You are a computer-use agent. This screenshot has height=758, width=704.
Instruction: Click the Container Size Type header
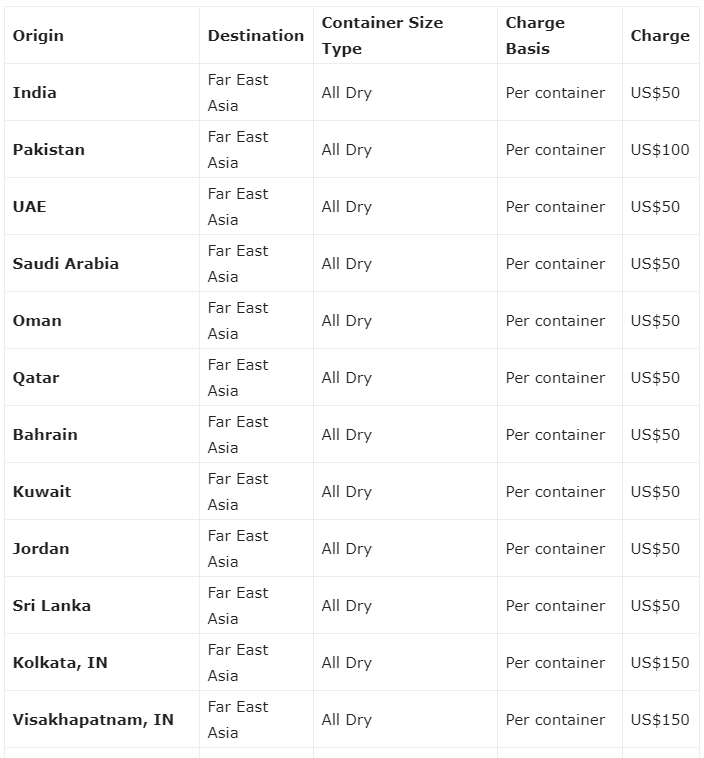pyautogui.click(x=382, y=36)
